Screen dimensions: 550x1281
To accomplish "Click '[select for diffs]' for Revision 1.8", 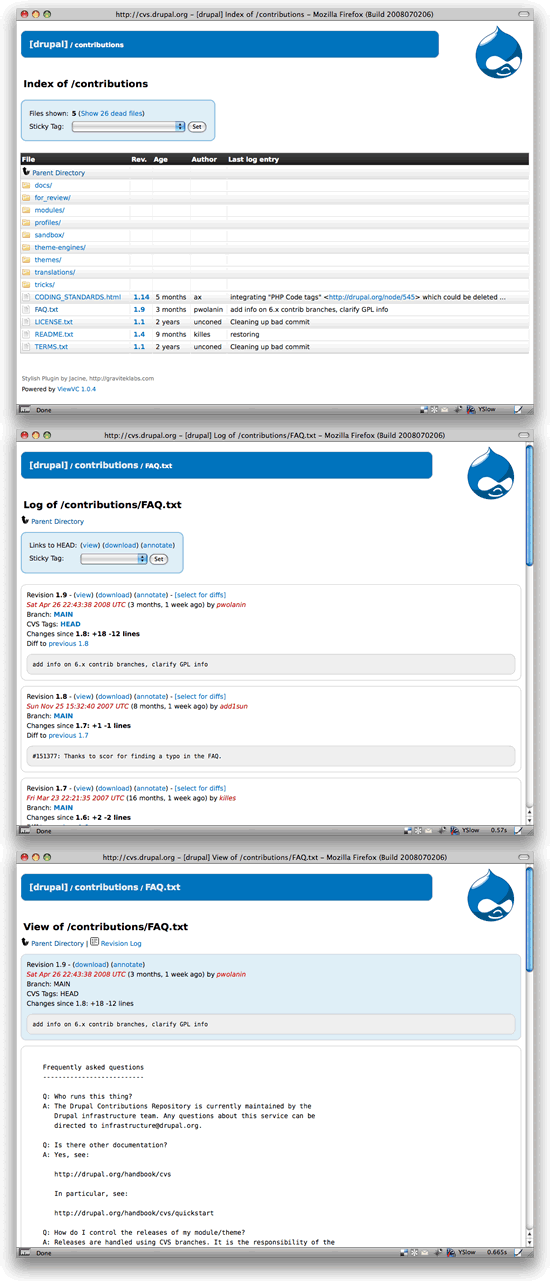I will (200, 696).
